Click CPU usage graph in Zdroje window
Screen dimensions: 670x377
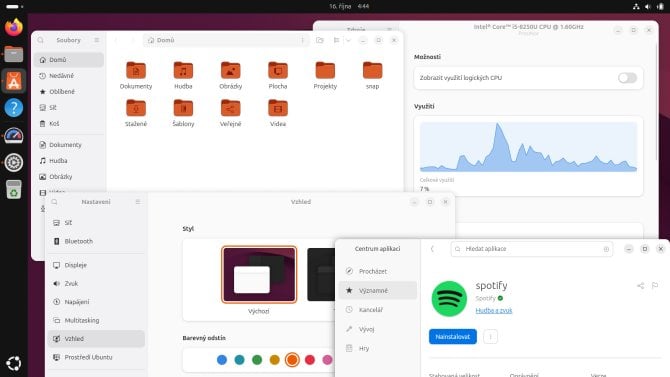click(528, 147)
